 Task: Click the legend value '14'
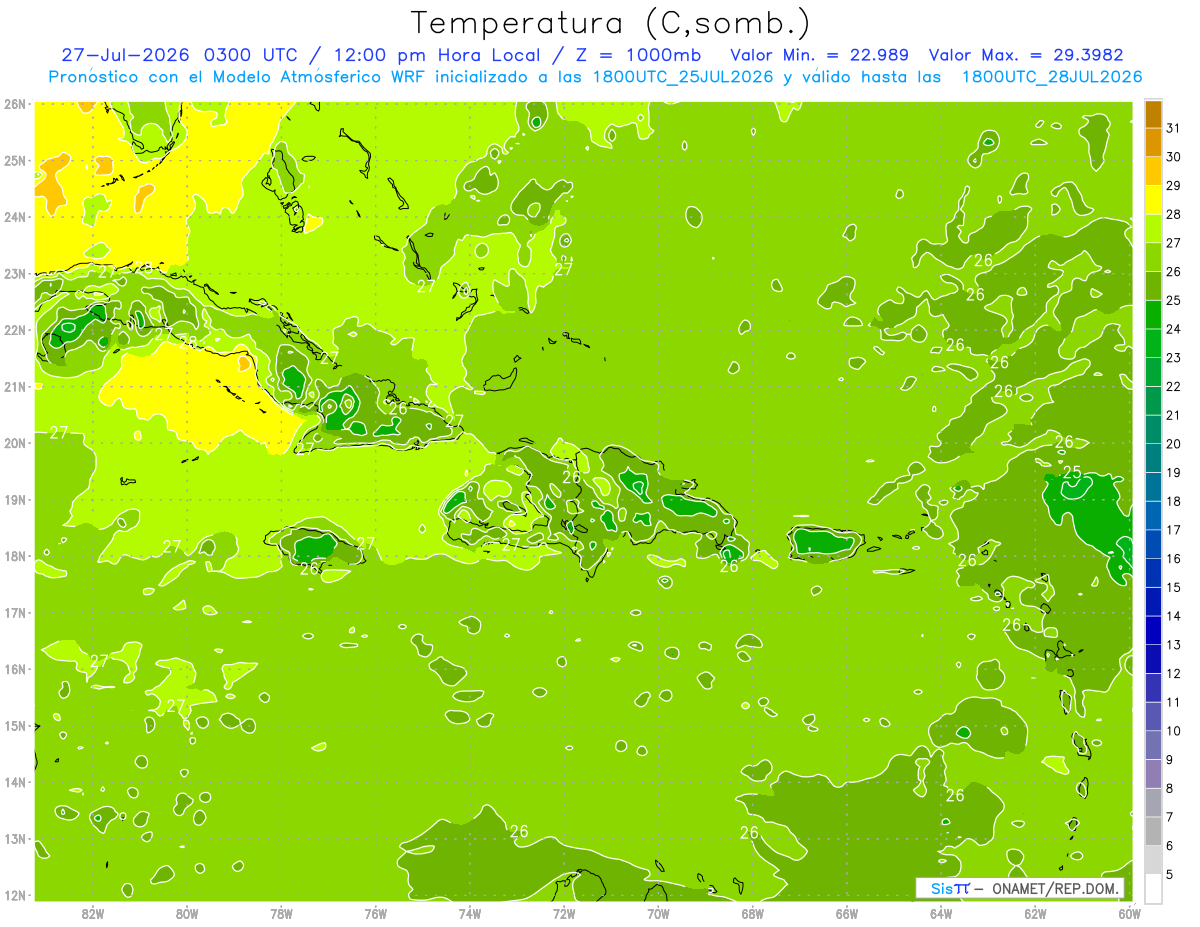coord(1173,616)
